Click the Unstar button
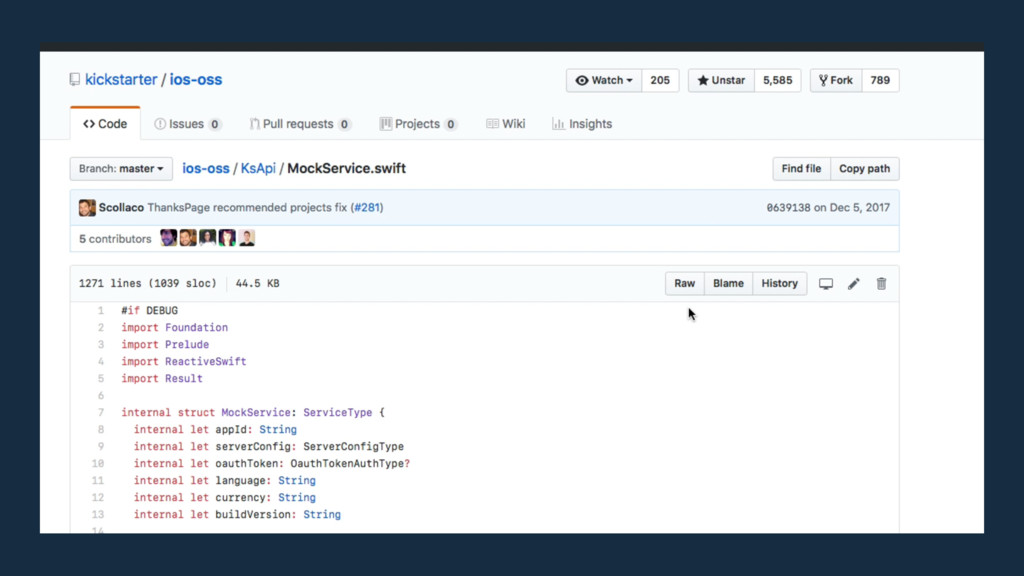Image resolution: width=1024 pixels, height=576 pixels. pyautogui.click(x=721, y=80)
